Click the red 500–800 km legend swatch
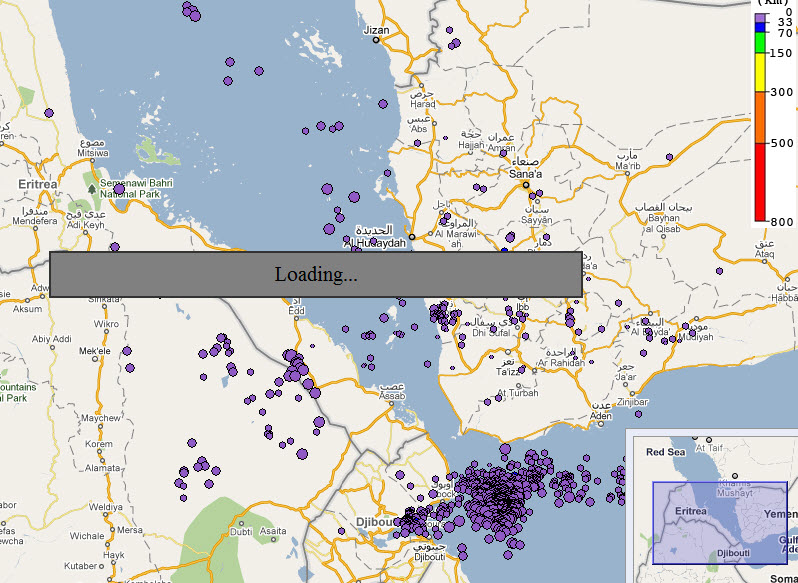This screenshot has width=798, height=583. (760, 182)
